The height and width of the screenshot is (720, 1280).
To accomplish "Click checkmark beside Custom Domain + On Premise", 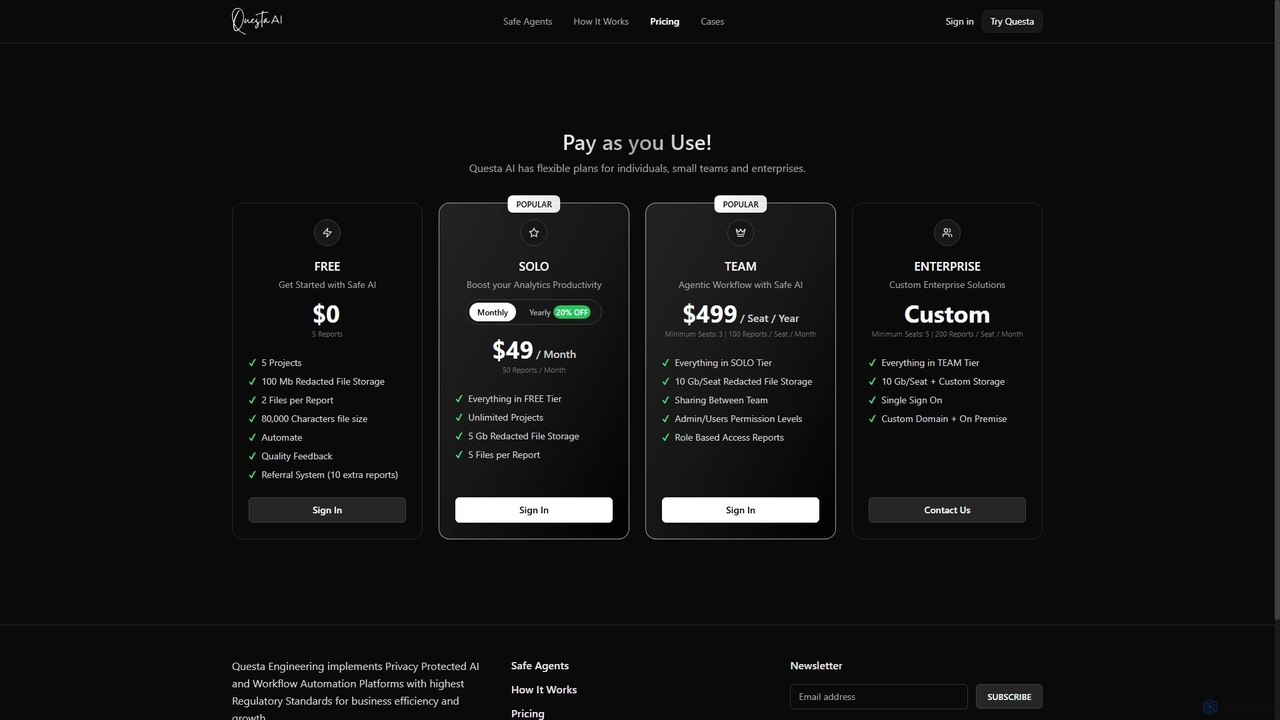I will (x=873, y=419).
